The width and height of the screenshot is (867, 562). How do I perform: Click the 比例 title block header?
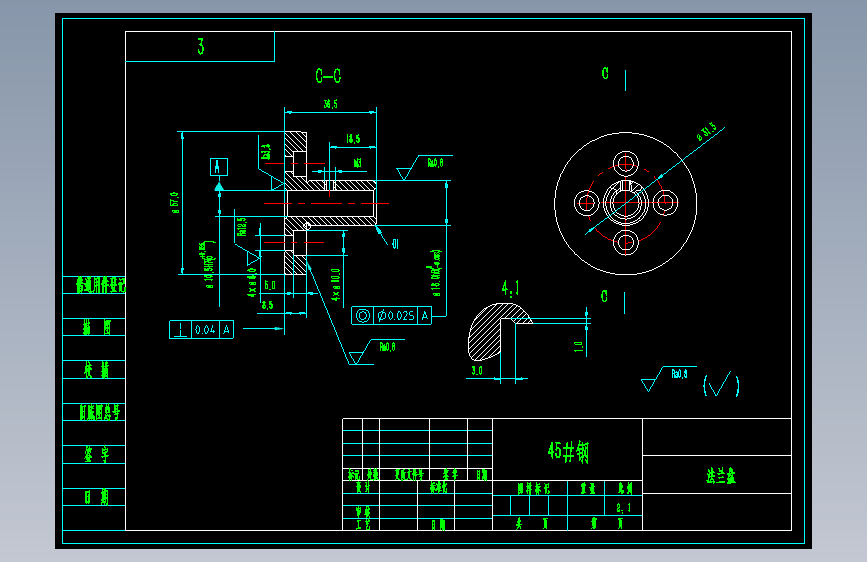pos(625,488)
